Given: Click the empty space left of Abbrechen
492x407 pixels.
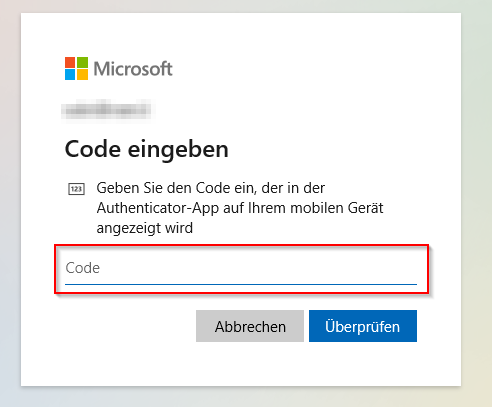Looking at the screenshot, I should point(127,326).
